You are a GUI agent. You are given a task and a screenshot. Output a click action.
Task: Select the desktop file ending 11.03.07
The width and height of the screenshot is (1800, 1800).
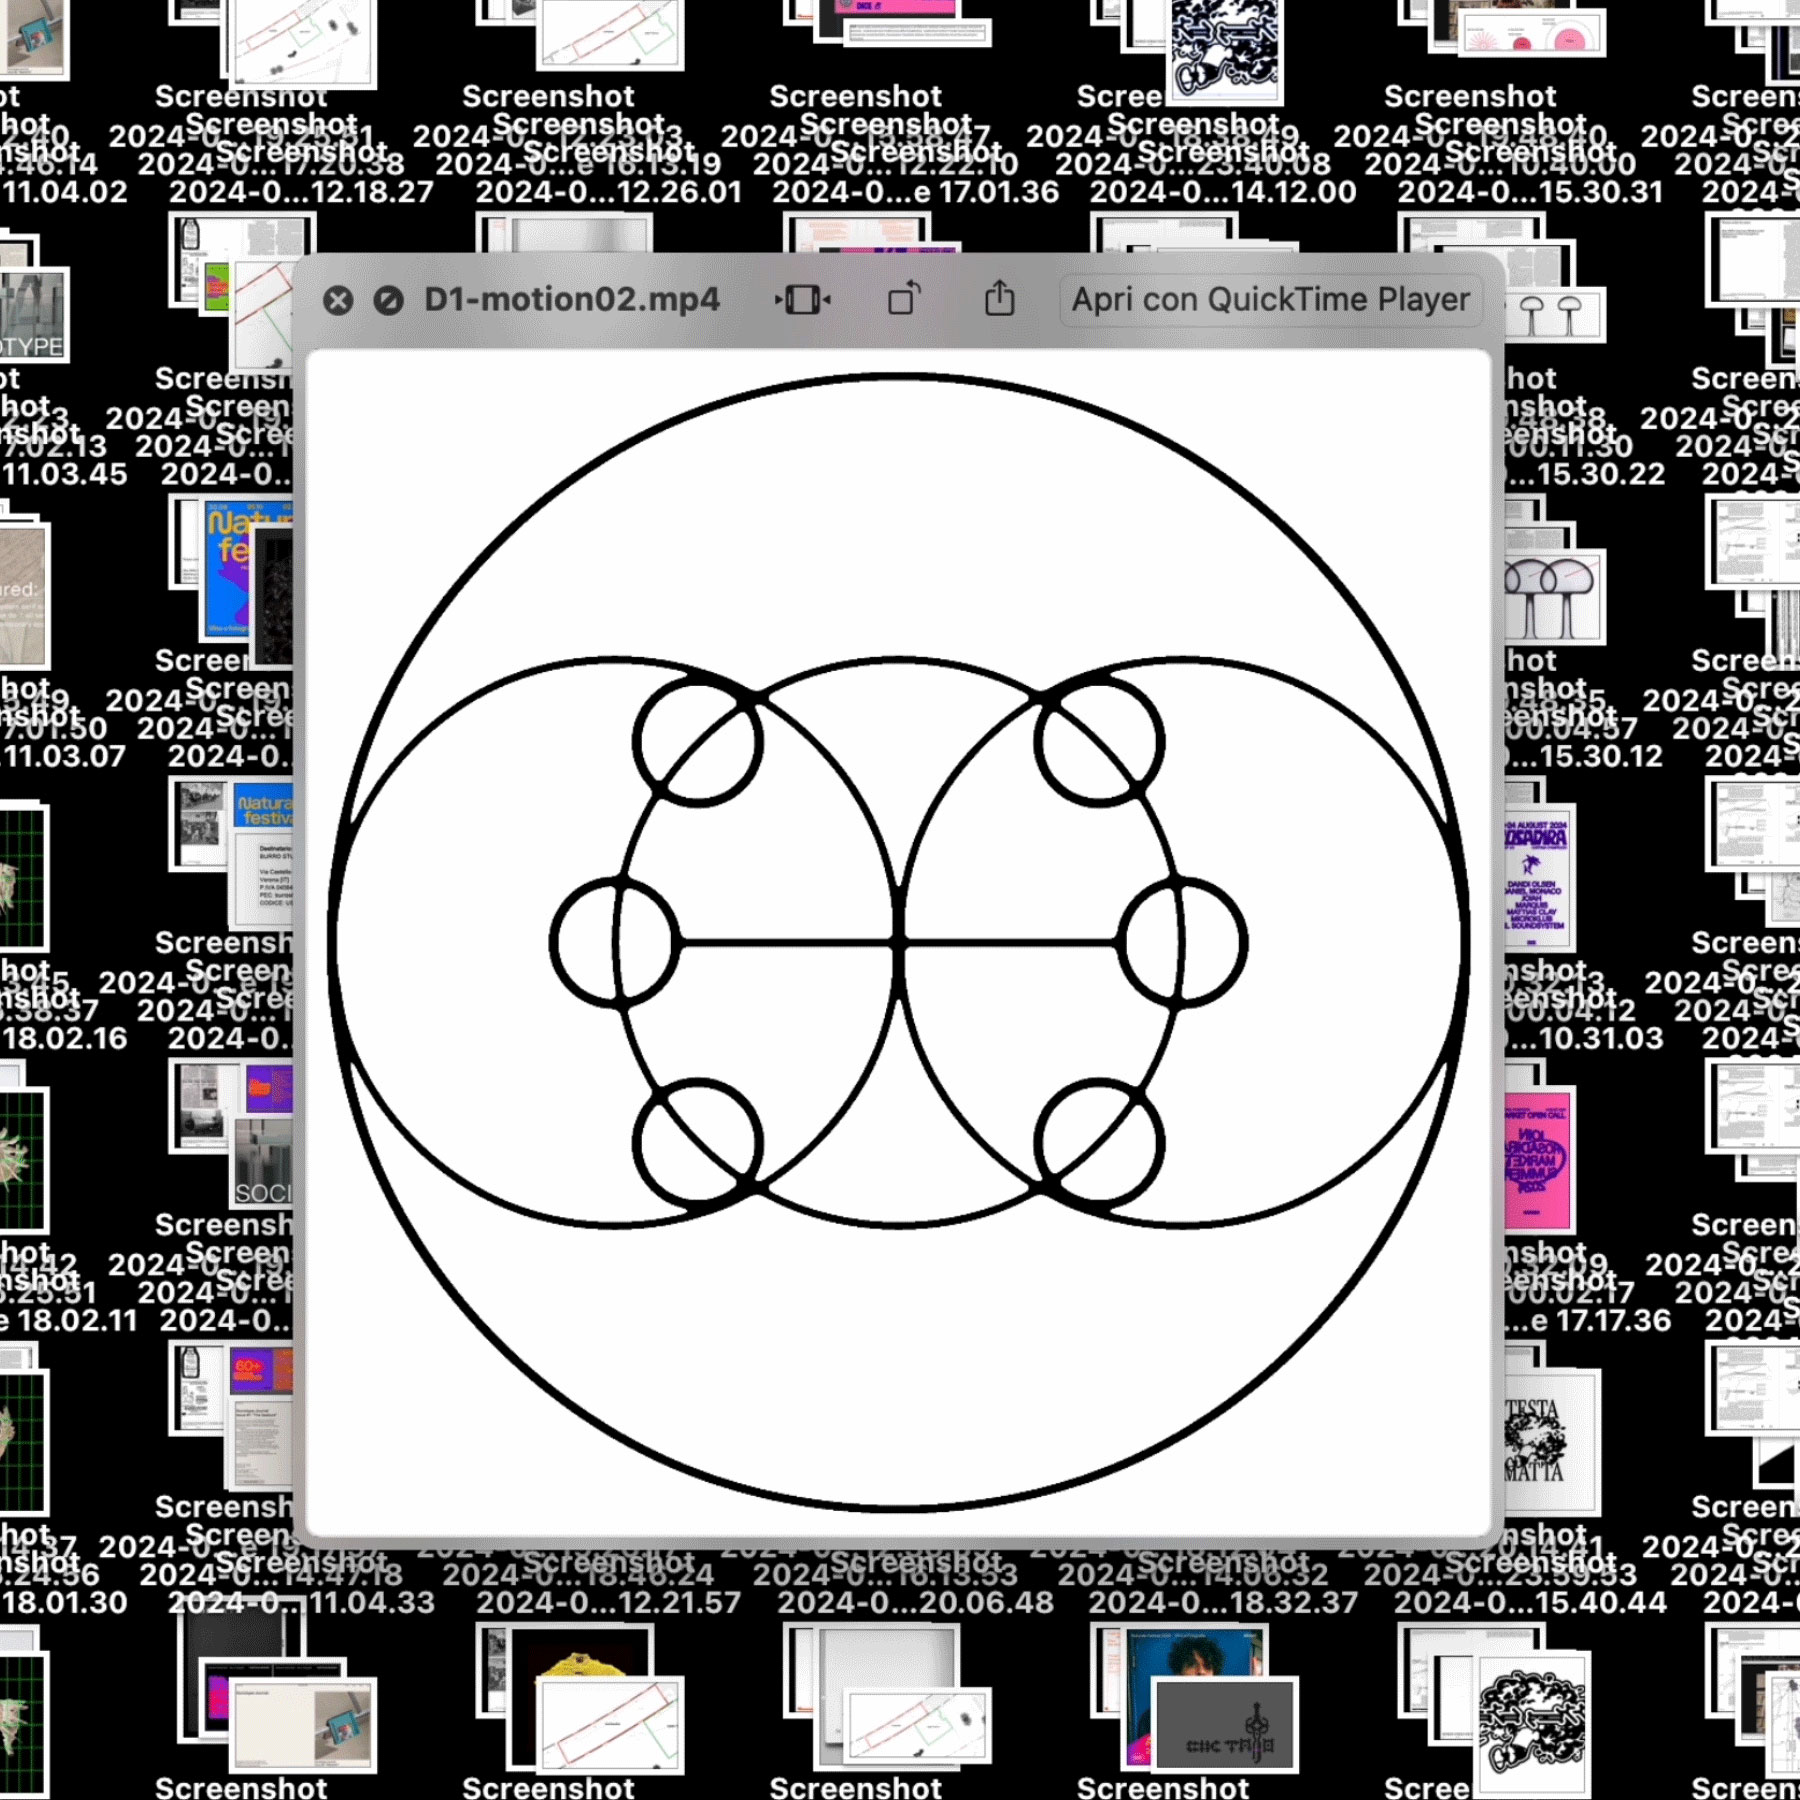pos(64,756)
